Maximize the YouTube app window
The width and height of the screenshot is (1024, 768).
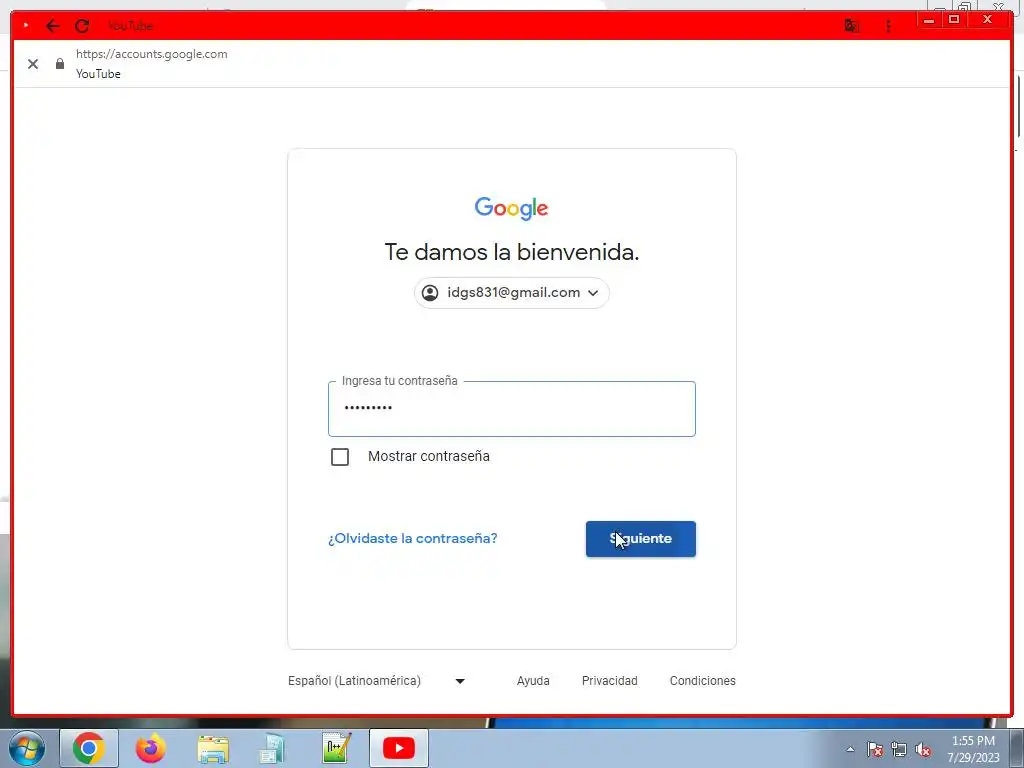(x=954, y=20)
